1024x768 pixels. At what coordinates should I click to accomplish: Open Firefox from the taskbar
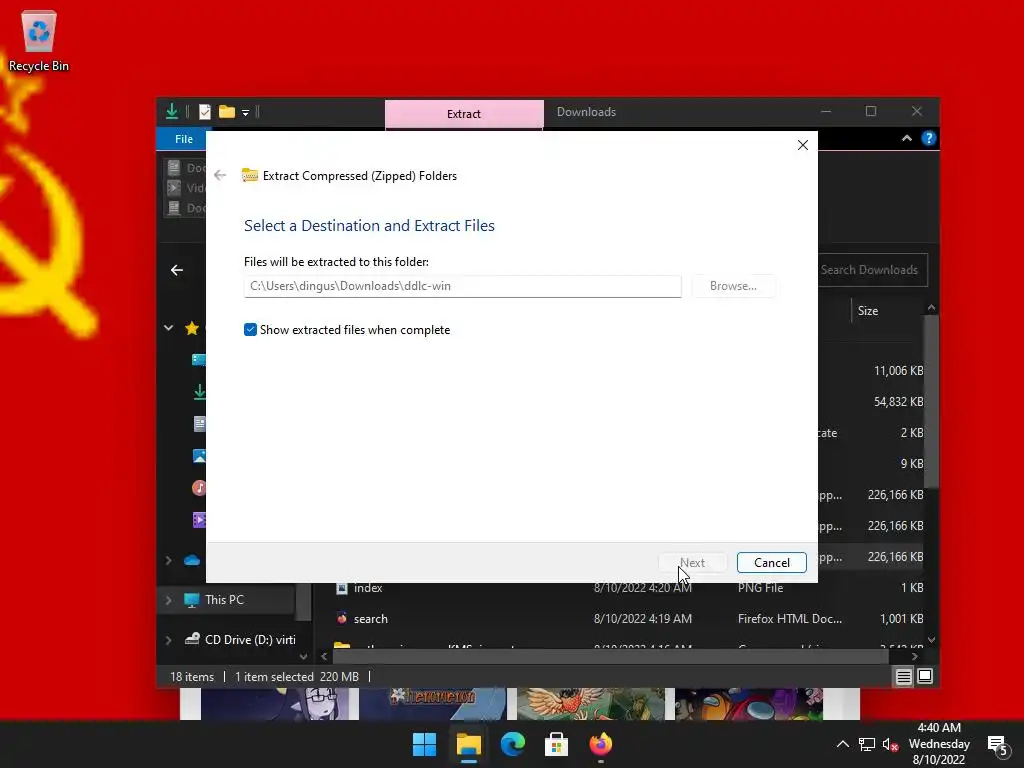point(601,744)
